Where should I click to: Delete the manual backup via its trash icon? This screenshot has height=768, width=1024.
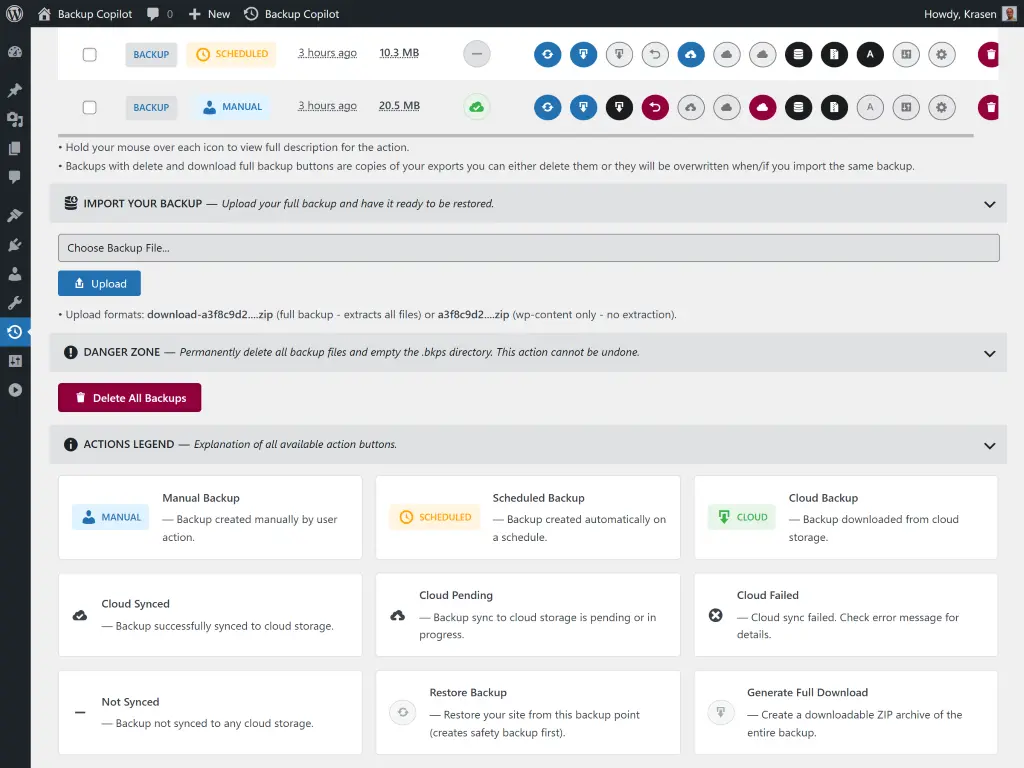click(988, 107)
